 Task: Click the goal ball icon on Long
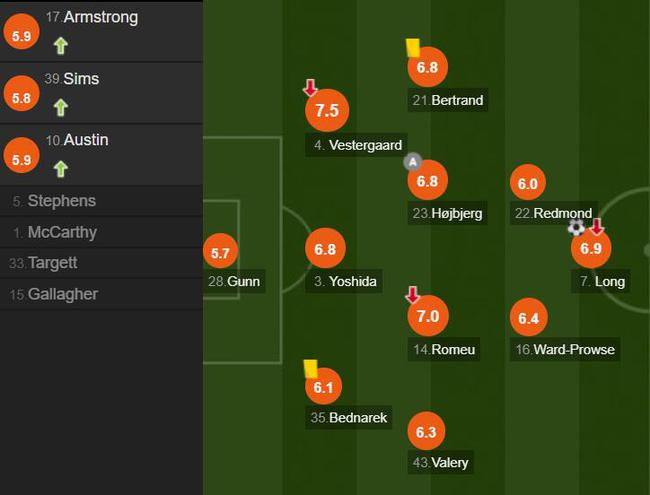[576, 228]
